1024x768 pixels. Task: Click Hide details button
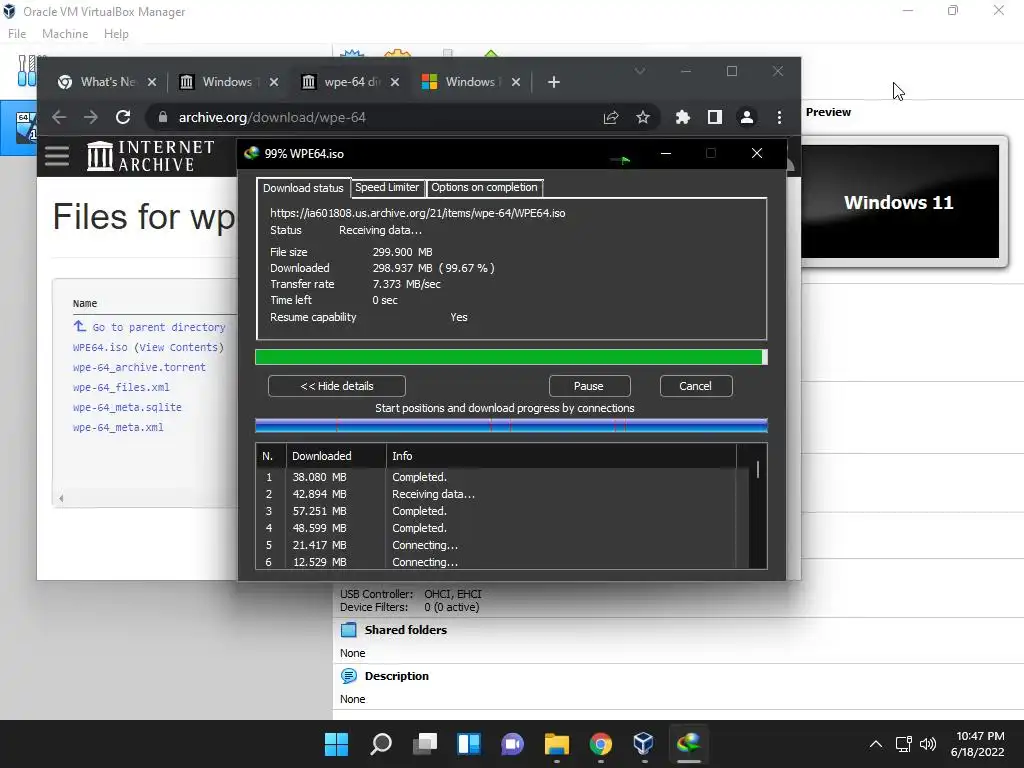[x=337, y=386]
